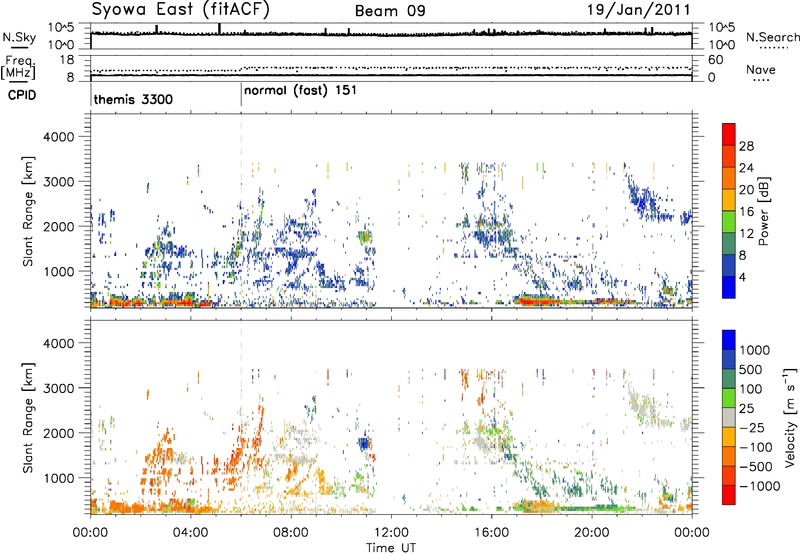Click the date "19/Jan/2011"
Image resolution: width=800 pixels, height=554 pixels.
tap(639, 9)
